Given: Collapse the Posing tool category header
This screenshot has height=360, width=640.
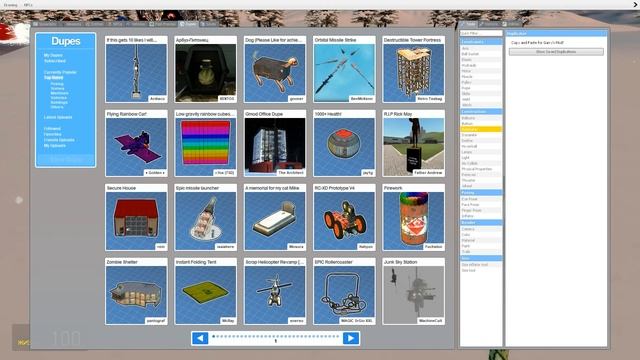Looking at the screenshot, I should tap(481, 193).
